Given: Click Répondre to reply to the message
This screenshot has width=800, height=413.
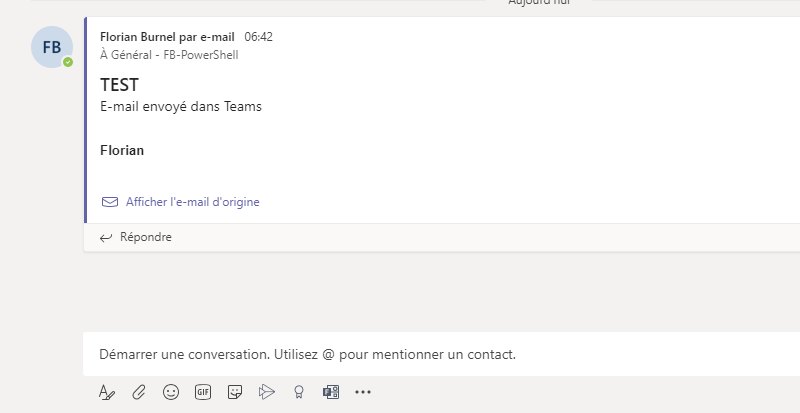Looking at the screenshot, I should [146, 238].
